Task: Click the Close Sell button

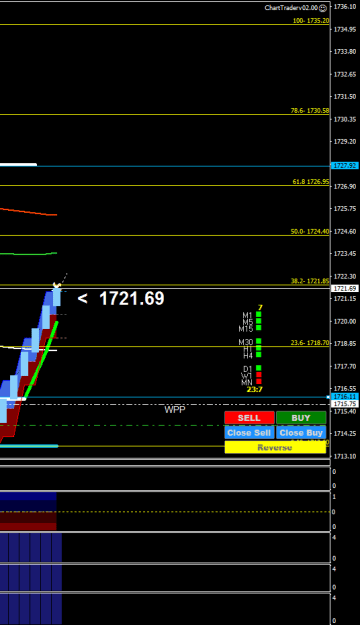Action: click(x=249, y=432)
